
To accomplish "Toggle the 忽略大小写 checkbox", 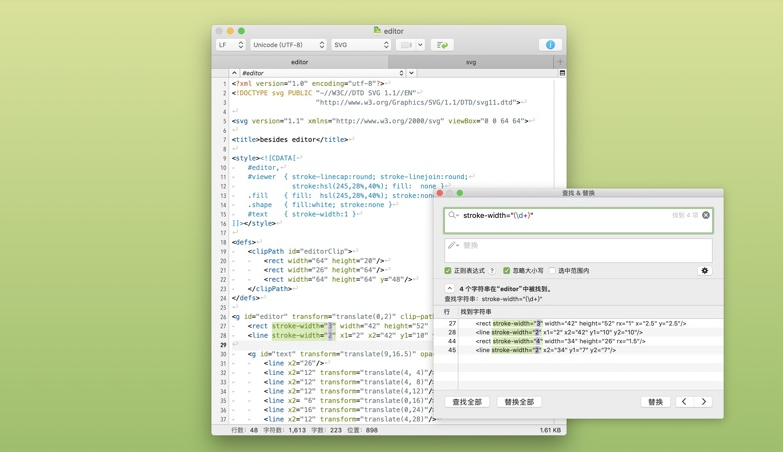I will coord(507,271).
